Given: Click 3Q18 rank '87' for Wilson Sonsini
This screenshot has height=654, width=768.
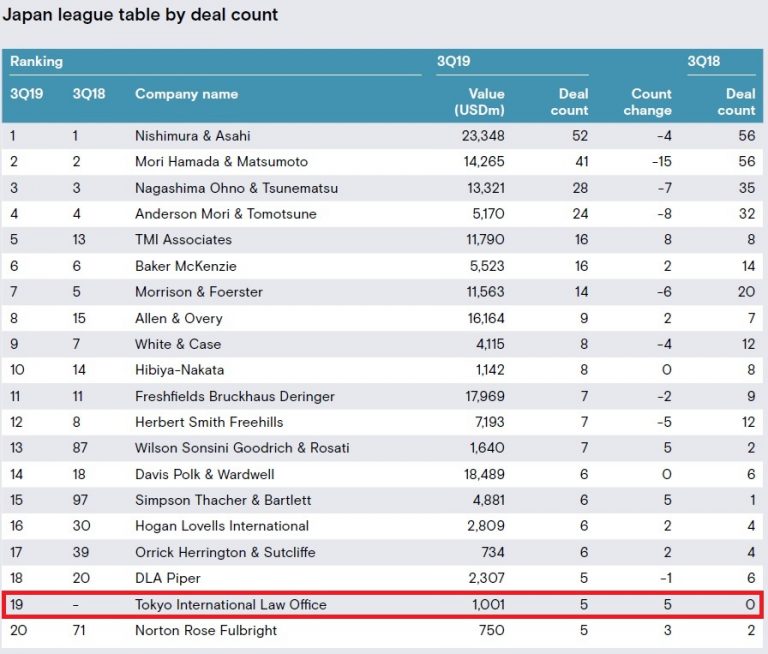Looking at the screenshot, I should click(80, 448).
